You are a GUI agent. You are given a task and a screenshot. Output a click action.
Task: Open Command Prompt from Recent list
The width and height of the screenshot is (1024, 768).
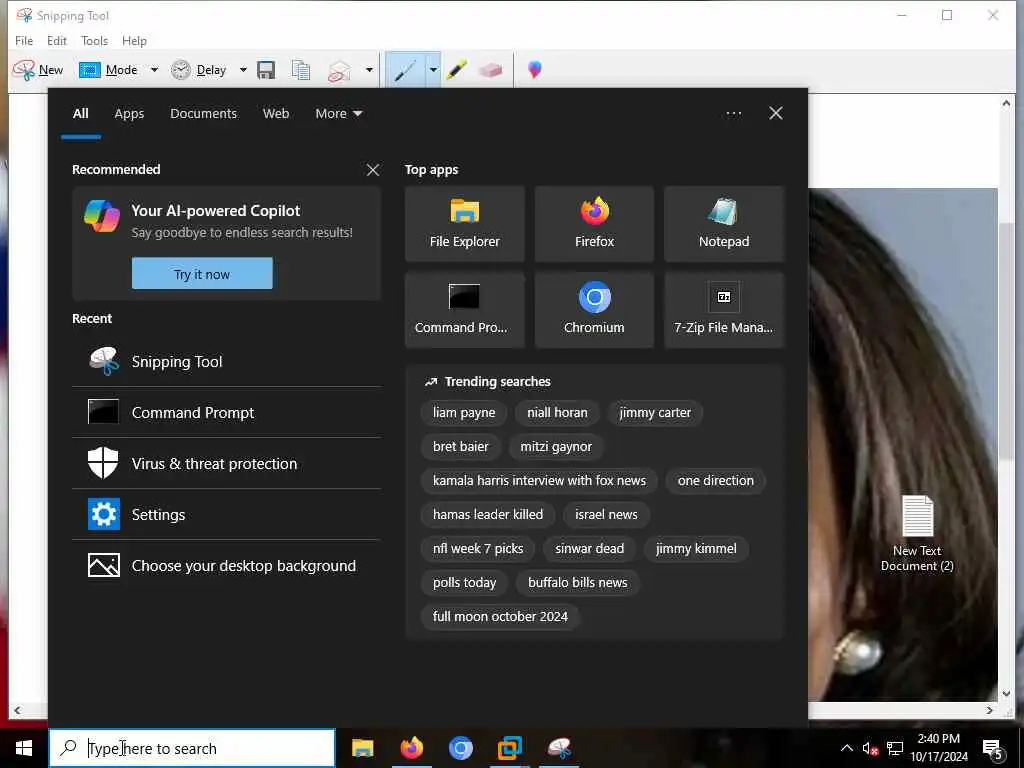click(226, 413)
